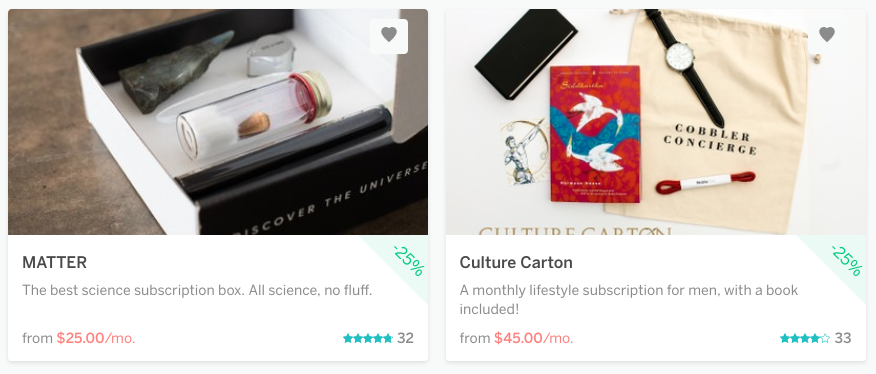Image resolution: width=876 pixels, height=374 pixels.
Task: Open the Culture Carton product photo
Action: pyautogui.click(x=656, y=122)
